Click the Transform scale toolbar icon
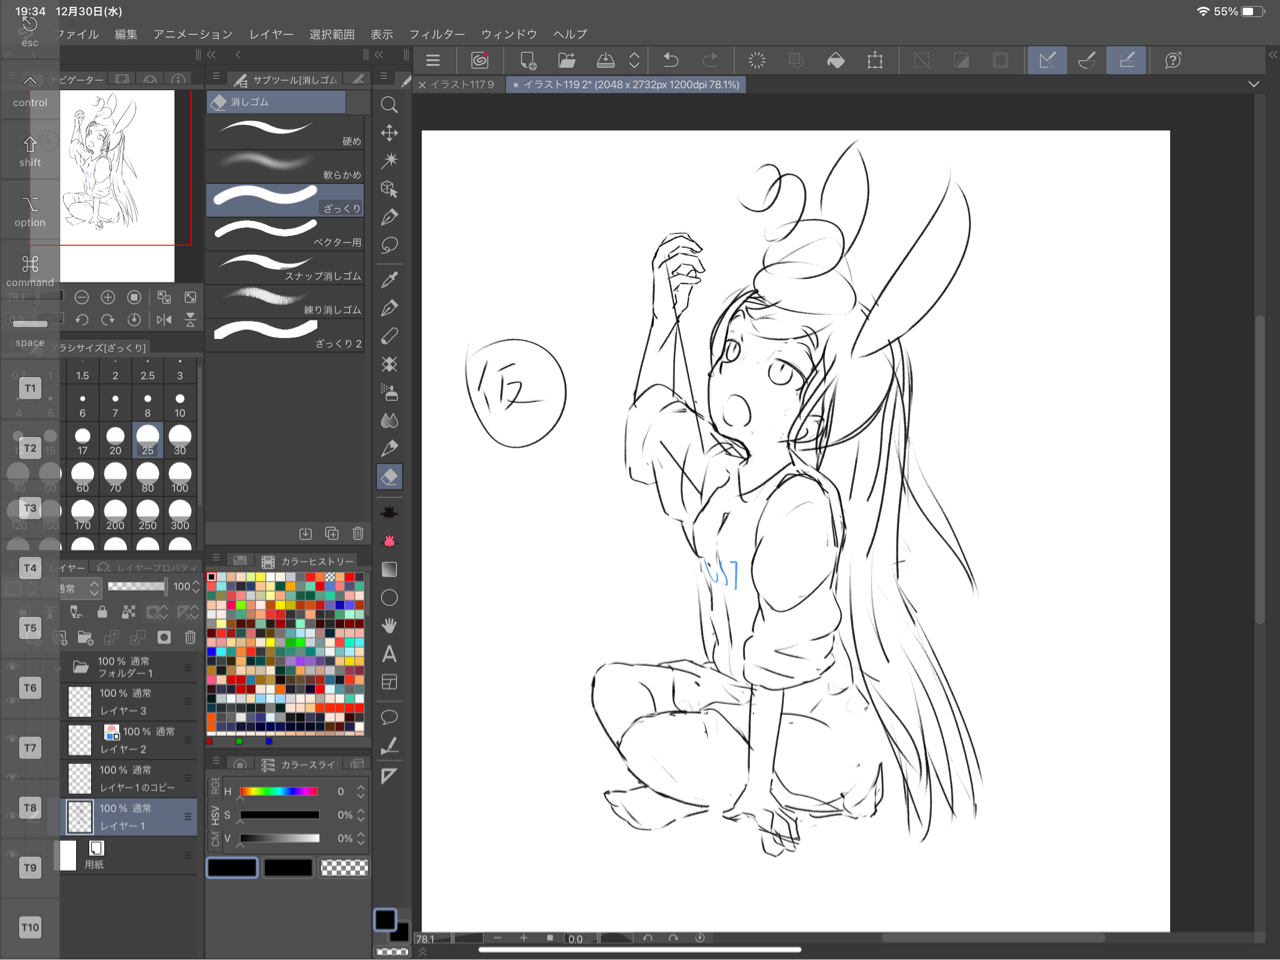 point(875,60)
